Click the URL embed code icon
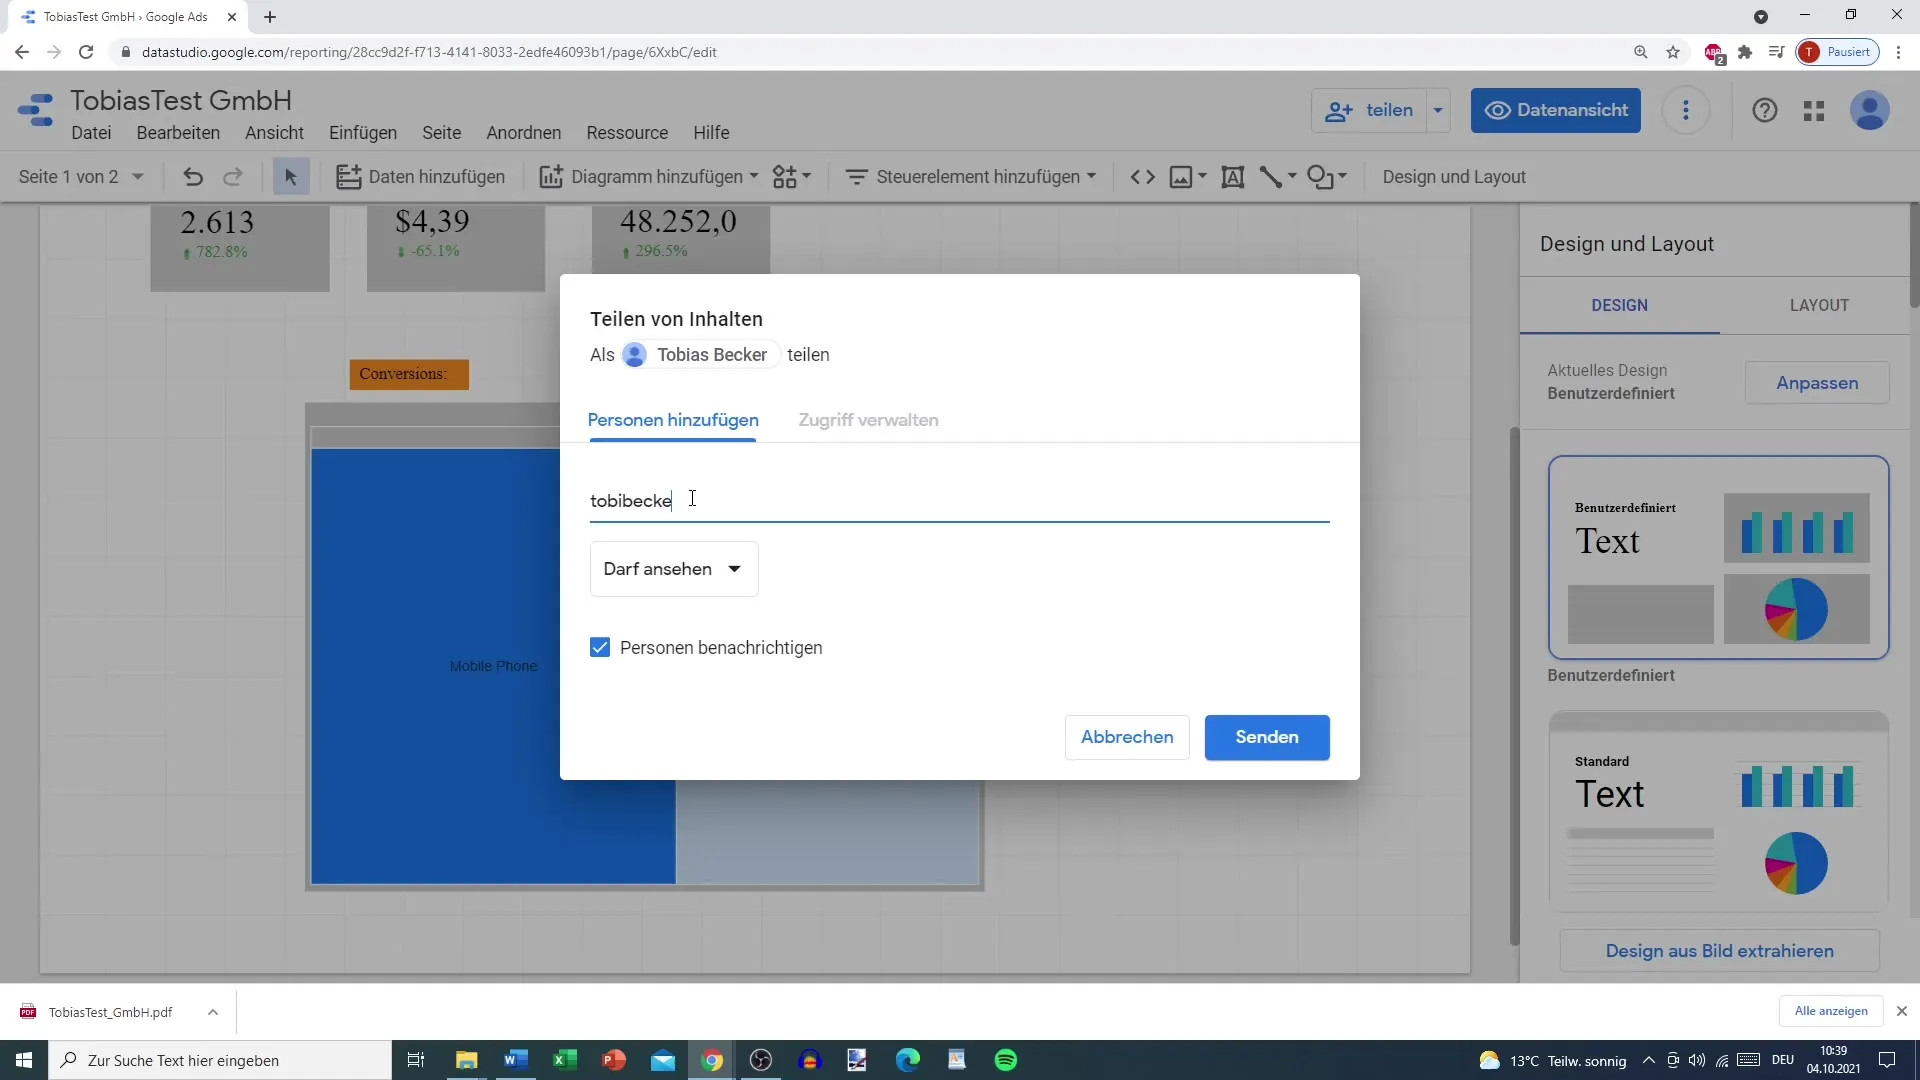Viewport: 1920px width, 1080px height. [1143, 177]
